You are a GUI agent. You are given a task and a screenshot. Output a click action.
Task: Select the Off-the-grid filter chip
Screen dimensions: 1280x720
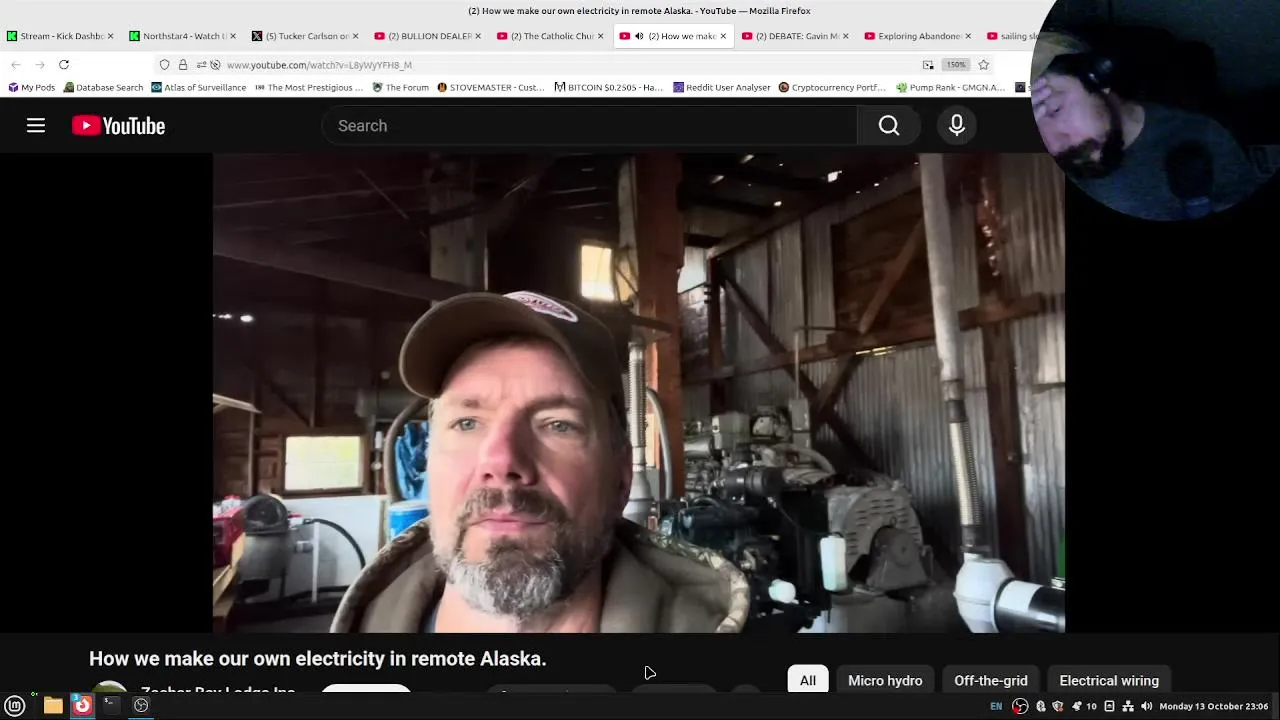990,680
